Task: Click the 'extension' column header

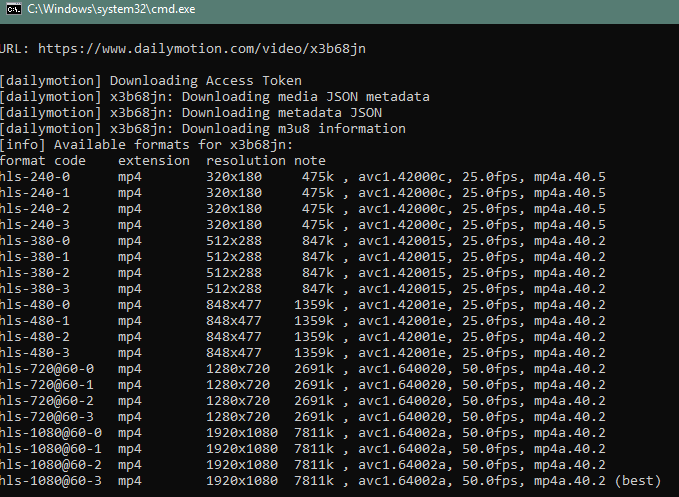Action: (x=154, y=161)
